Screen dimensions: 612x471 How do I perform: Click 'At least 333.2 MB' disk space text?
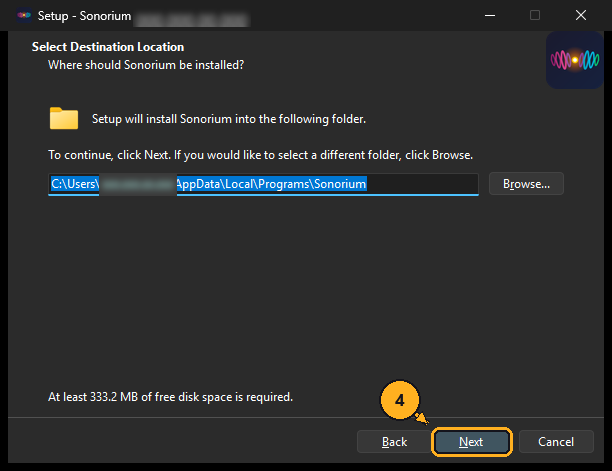pos(170,397)
